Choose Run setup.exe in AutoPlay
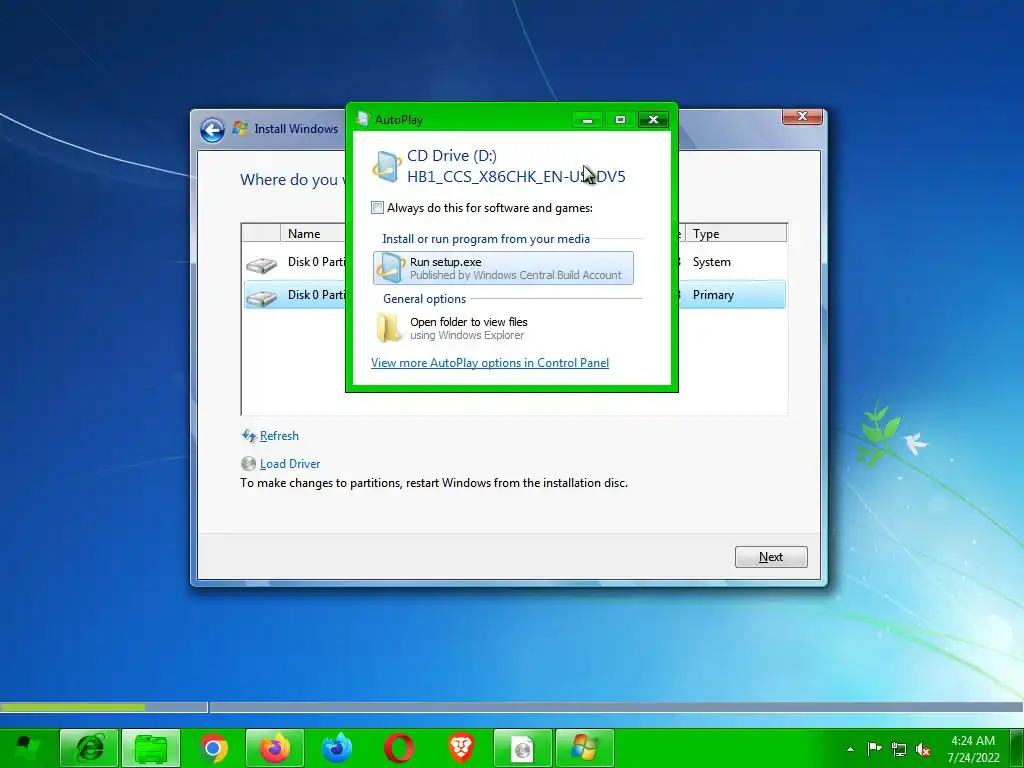Screen dimensions: 1024x768 (x=503, y=268)
